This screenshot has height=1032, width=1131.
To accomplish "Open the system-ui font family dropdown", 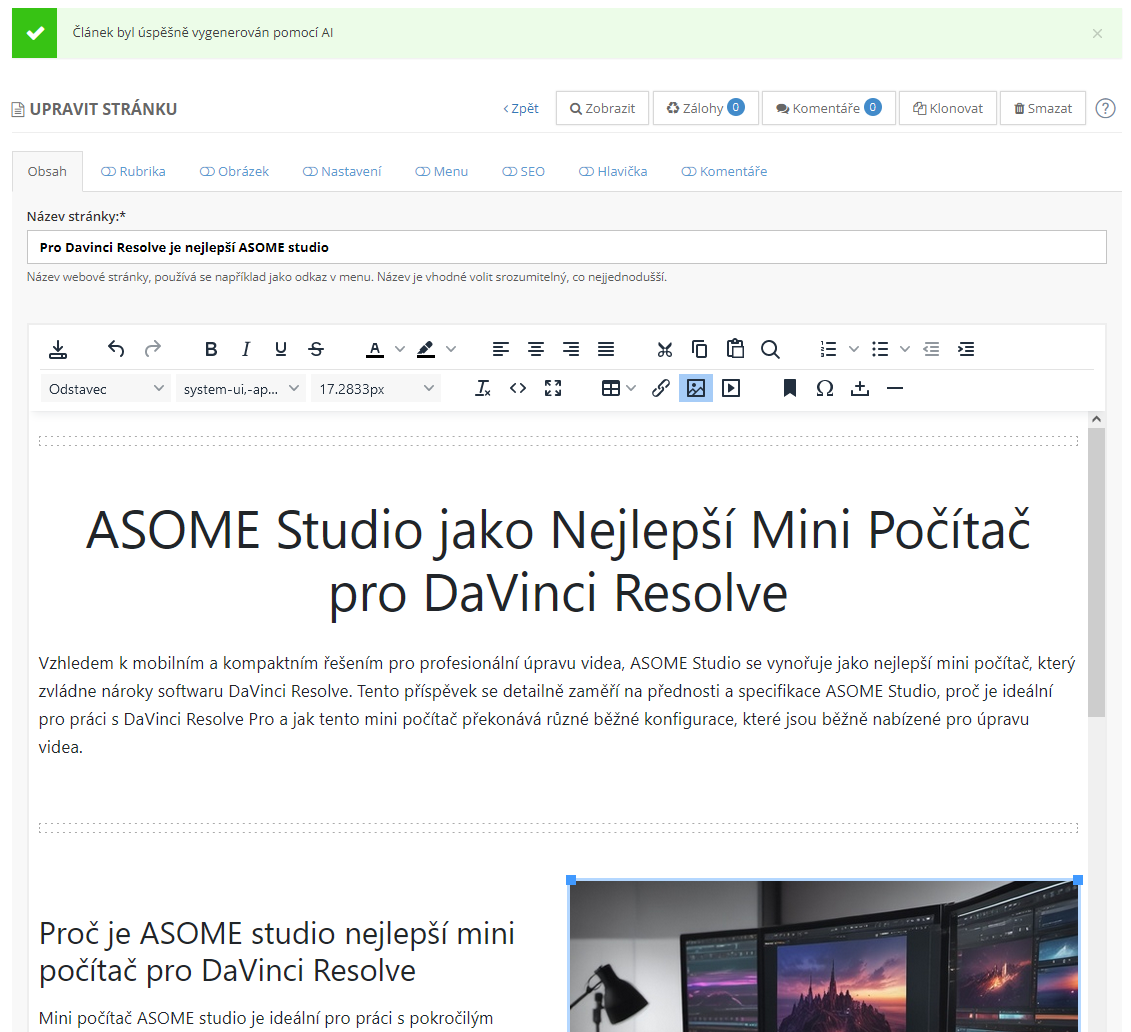I will [x=241, y=389].
